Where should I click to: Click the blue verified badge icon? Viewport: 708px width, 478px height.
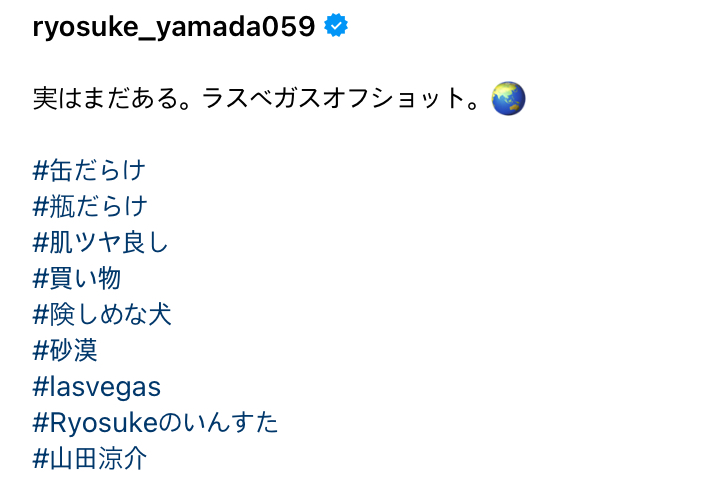coord(337,27)
